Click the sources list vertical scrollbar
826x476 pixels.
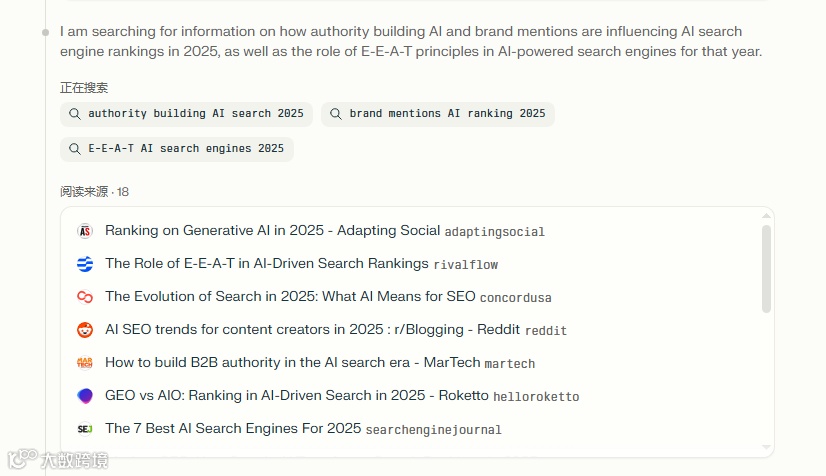click(x=766, y=268)
